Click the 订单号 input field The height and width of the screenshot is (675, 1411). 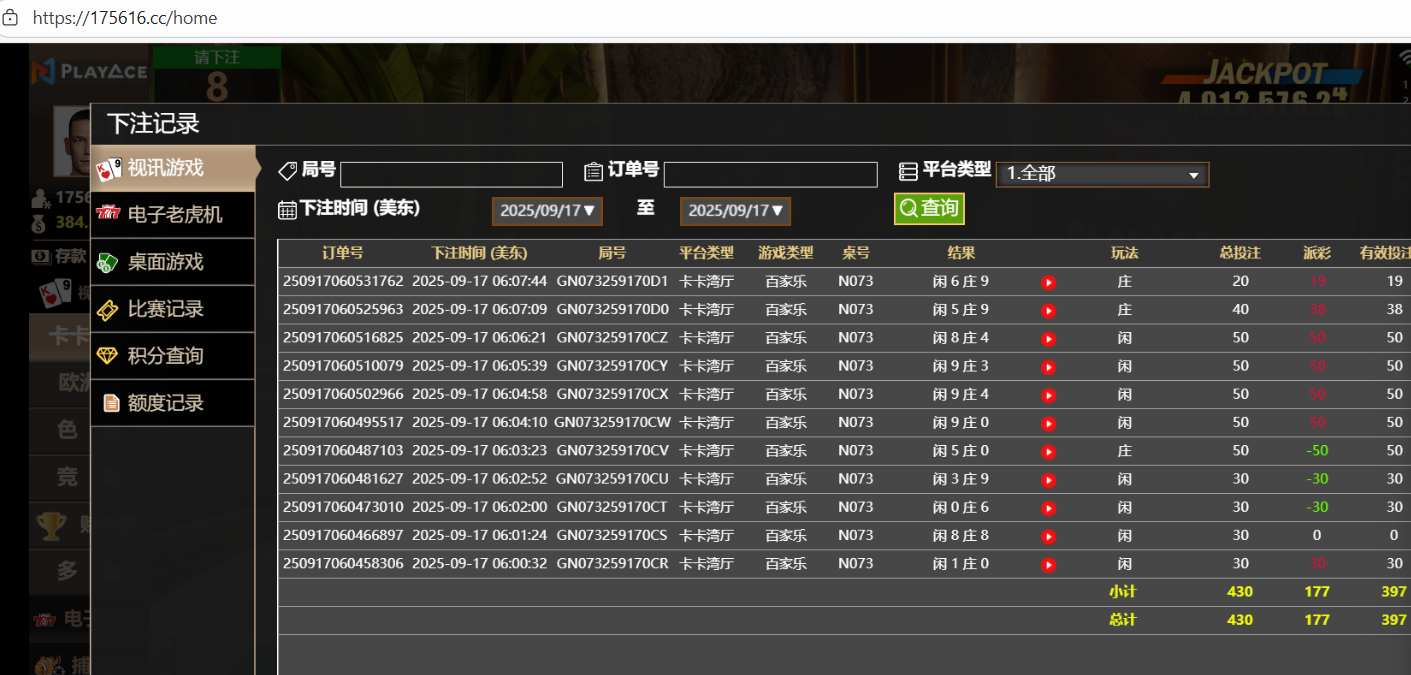point(770,175)
